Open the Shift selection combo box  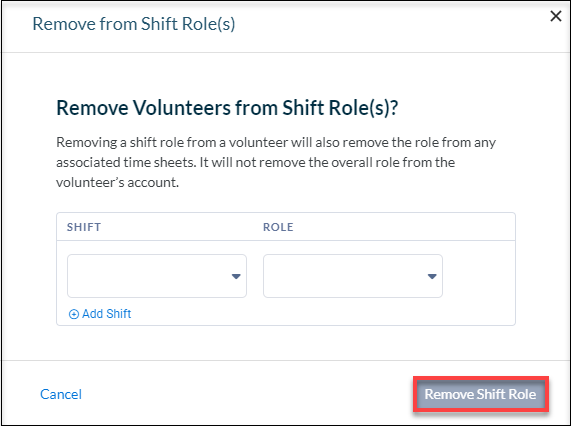click(x=157, y=276)
